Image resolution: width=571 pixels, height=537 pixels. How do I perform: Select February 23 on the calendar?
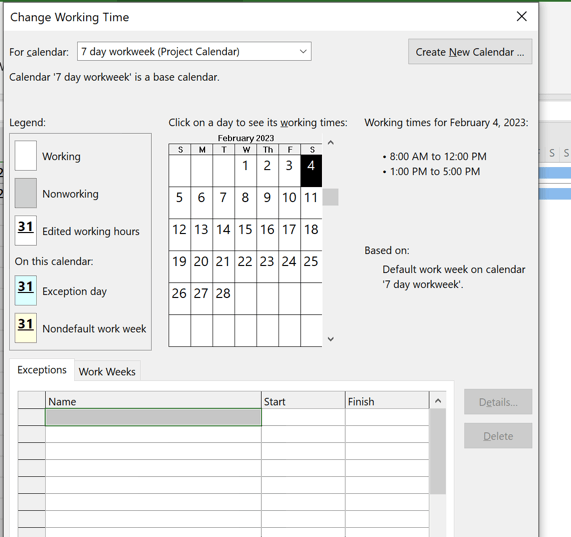[267, 266]
